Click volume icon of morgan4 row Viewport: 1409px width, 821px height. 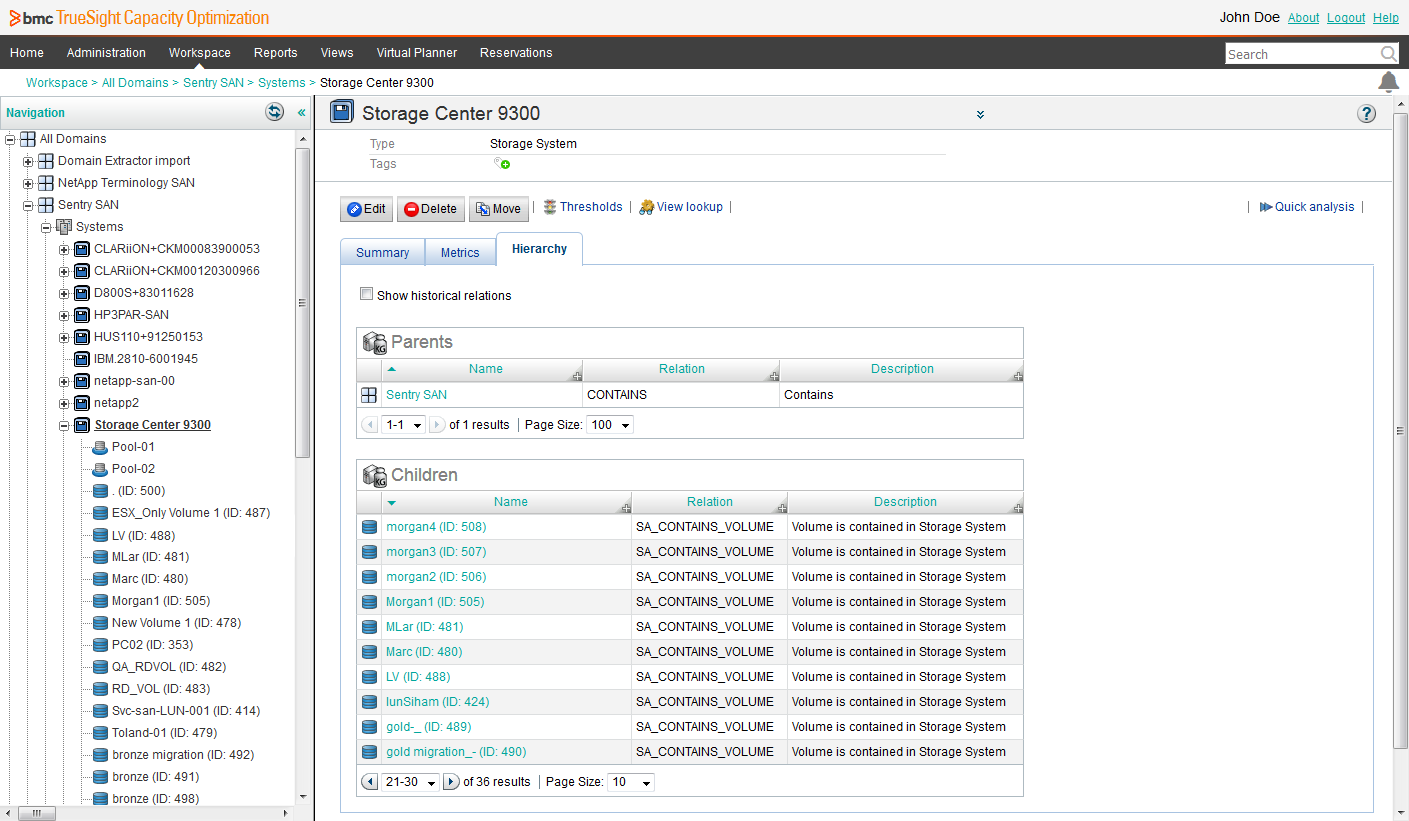(x=369, y=527)
